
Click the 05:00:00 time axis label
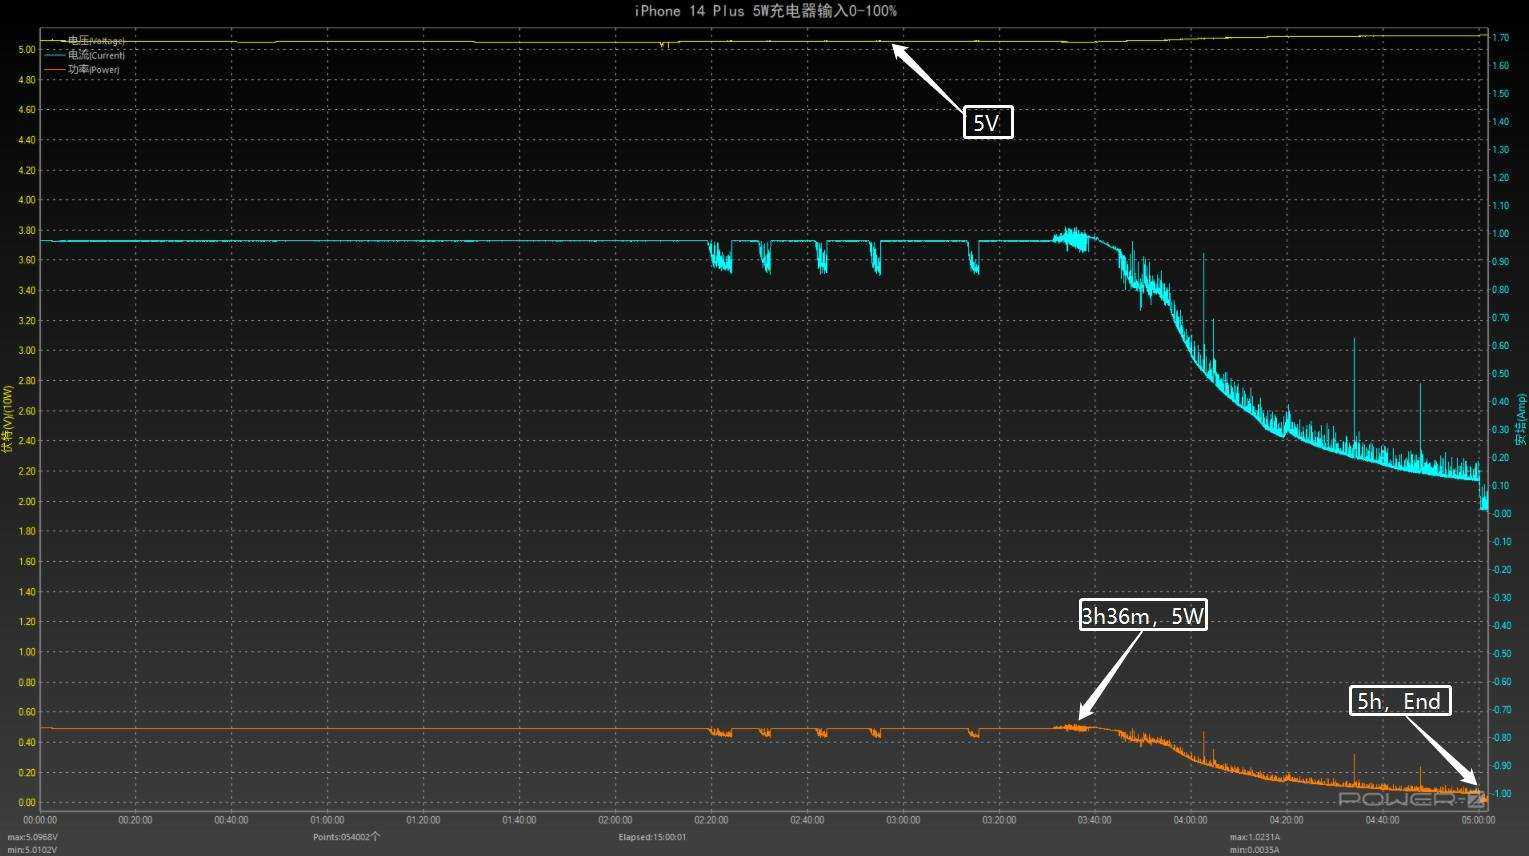tap(1479, 820)
